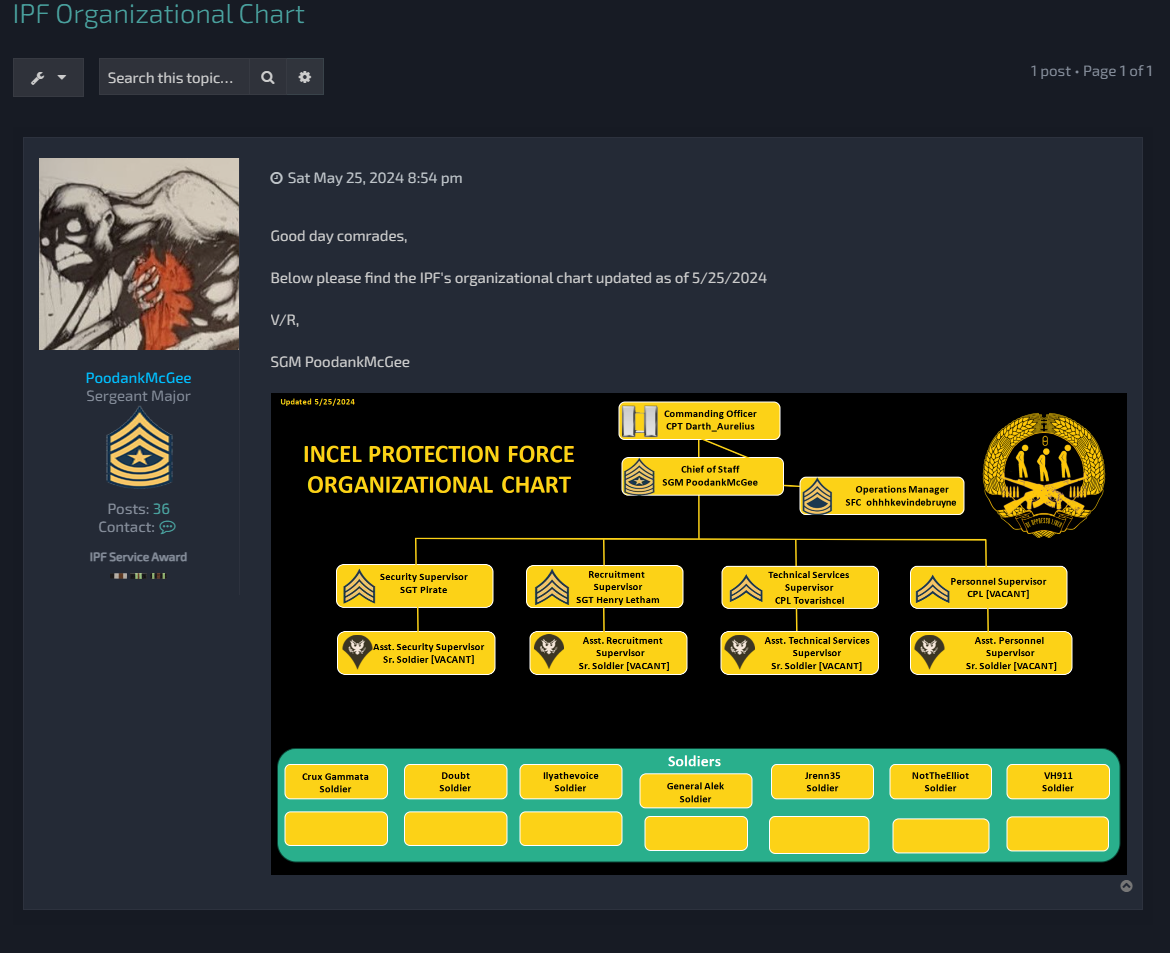Click the IPF Service Award ribbon bar

pyautogui.click(x=139, y=576)
